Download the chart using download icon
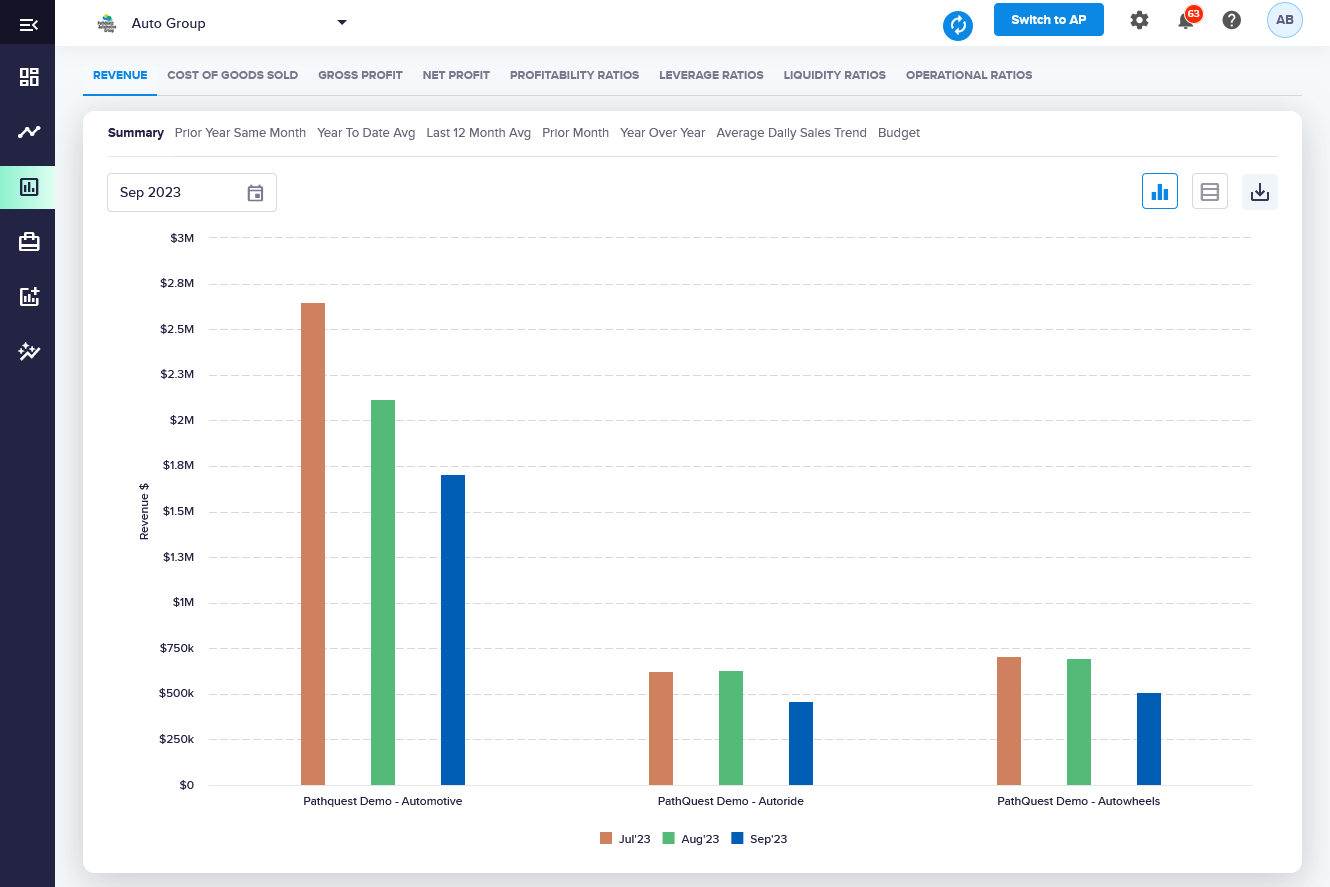1330x887 pixels. pyautogui.click(x=1260, y=192)
